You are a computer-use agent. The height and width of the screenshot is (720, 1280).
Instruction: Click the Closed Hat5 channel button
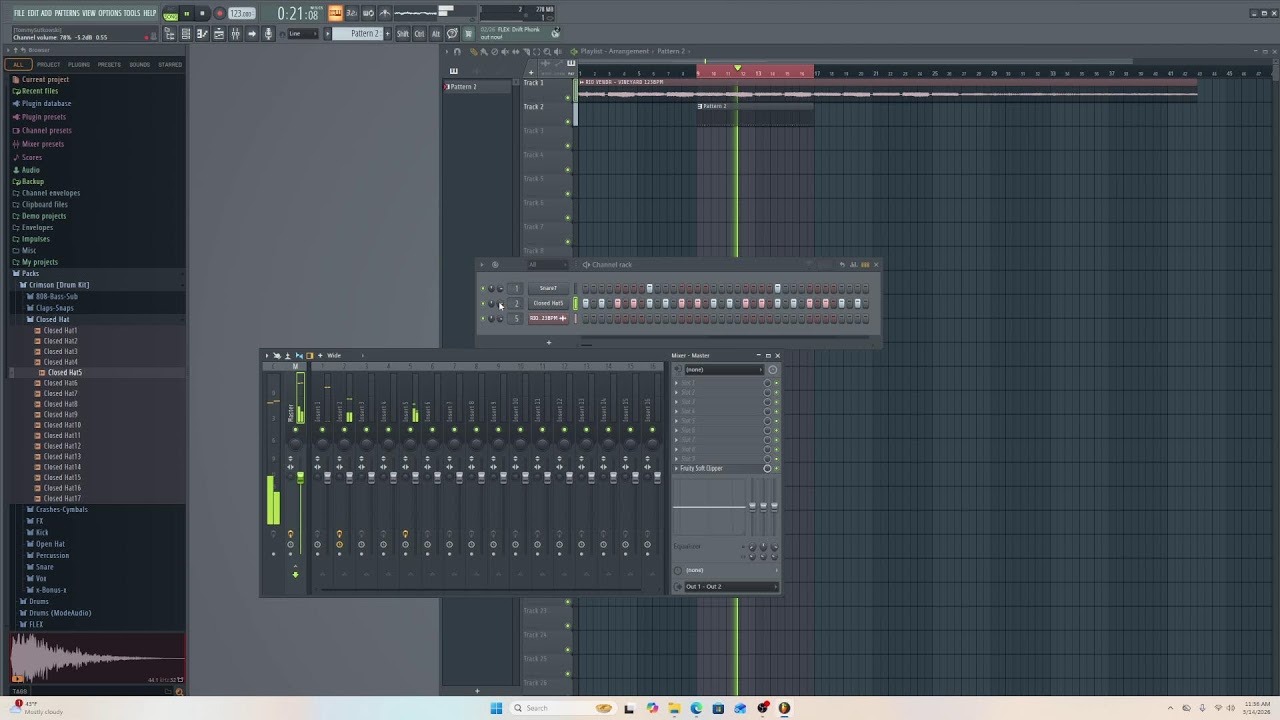(548, 303)
